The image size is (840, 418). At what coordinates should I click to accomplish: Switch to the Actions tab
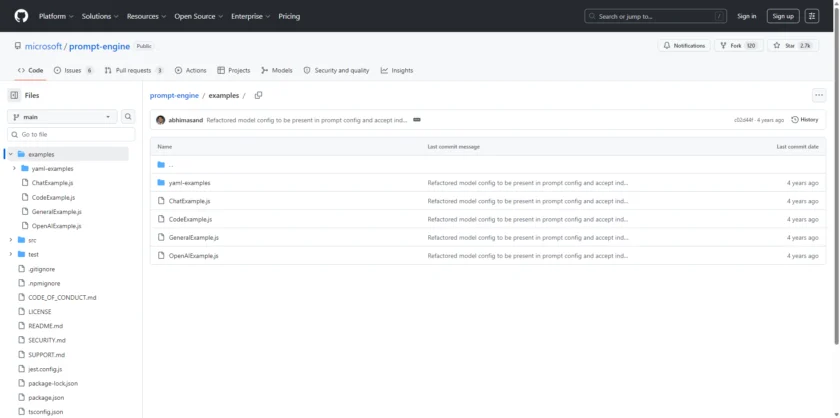click(x=190, y=70)
